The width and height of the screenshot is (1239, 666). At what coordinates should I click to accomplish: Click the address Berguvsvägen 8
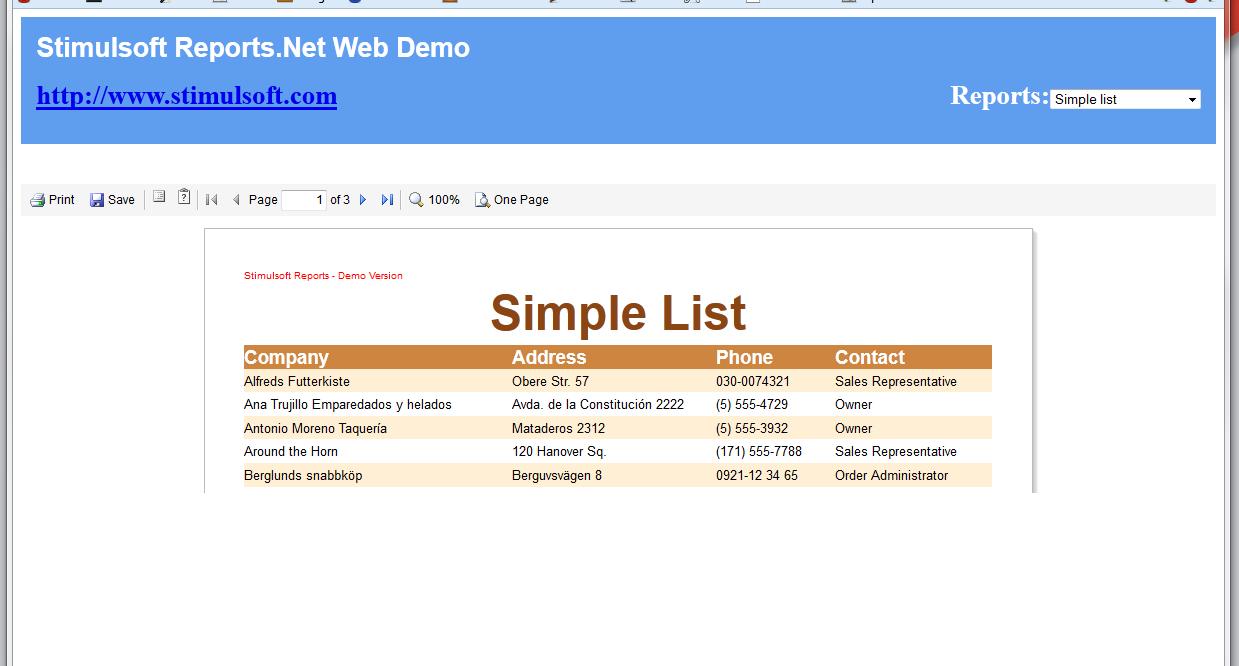[x=557, y=476]
